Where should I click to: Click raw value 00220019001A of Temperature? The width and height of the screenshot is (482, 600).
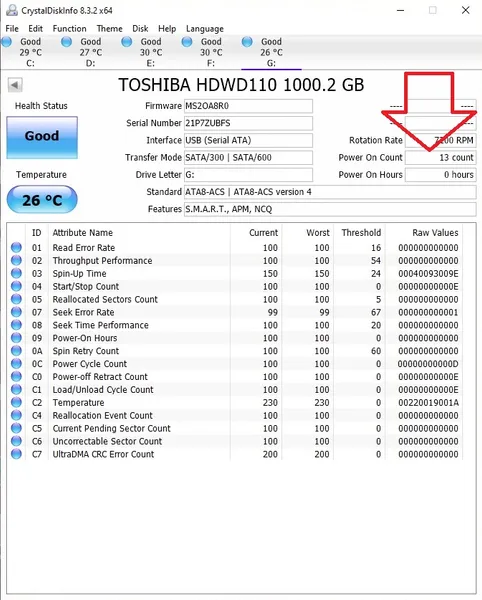(428, 403)
